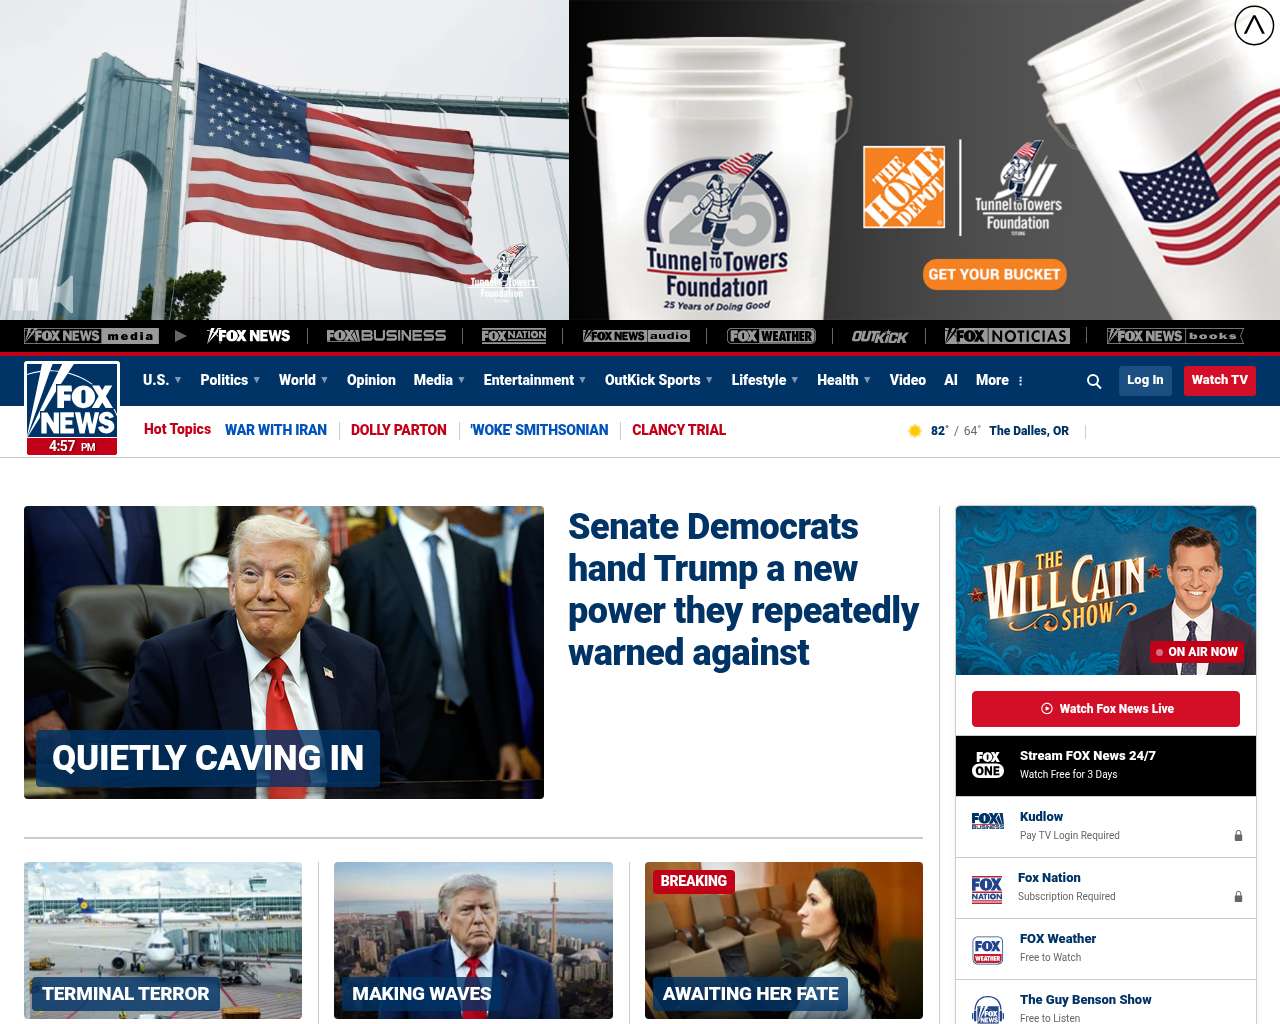
Task: Open the More menu
Action: 1000,380
